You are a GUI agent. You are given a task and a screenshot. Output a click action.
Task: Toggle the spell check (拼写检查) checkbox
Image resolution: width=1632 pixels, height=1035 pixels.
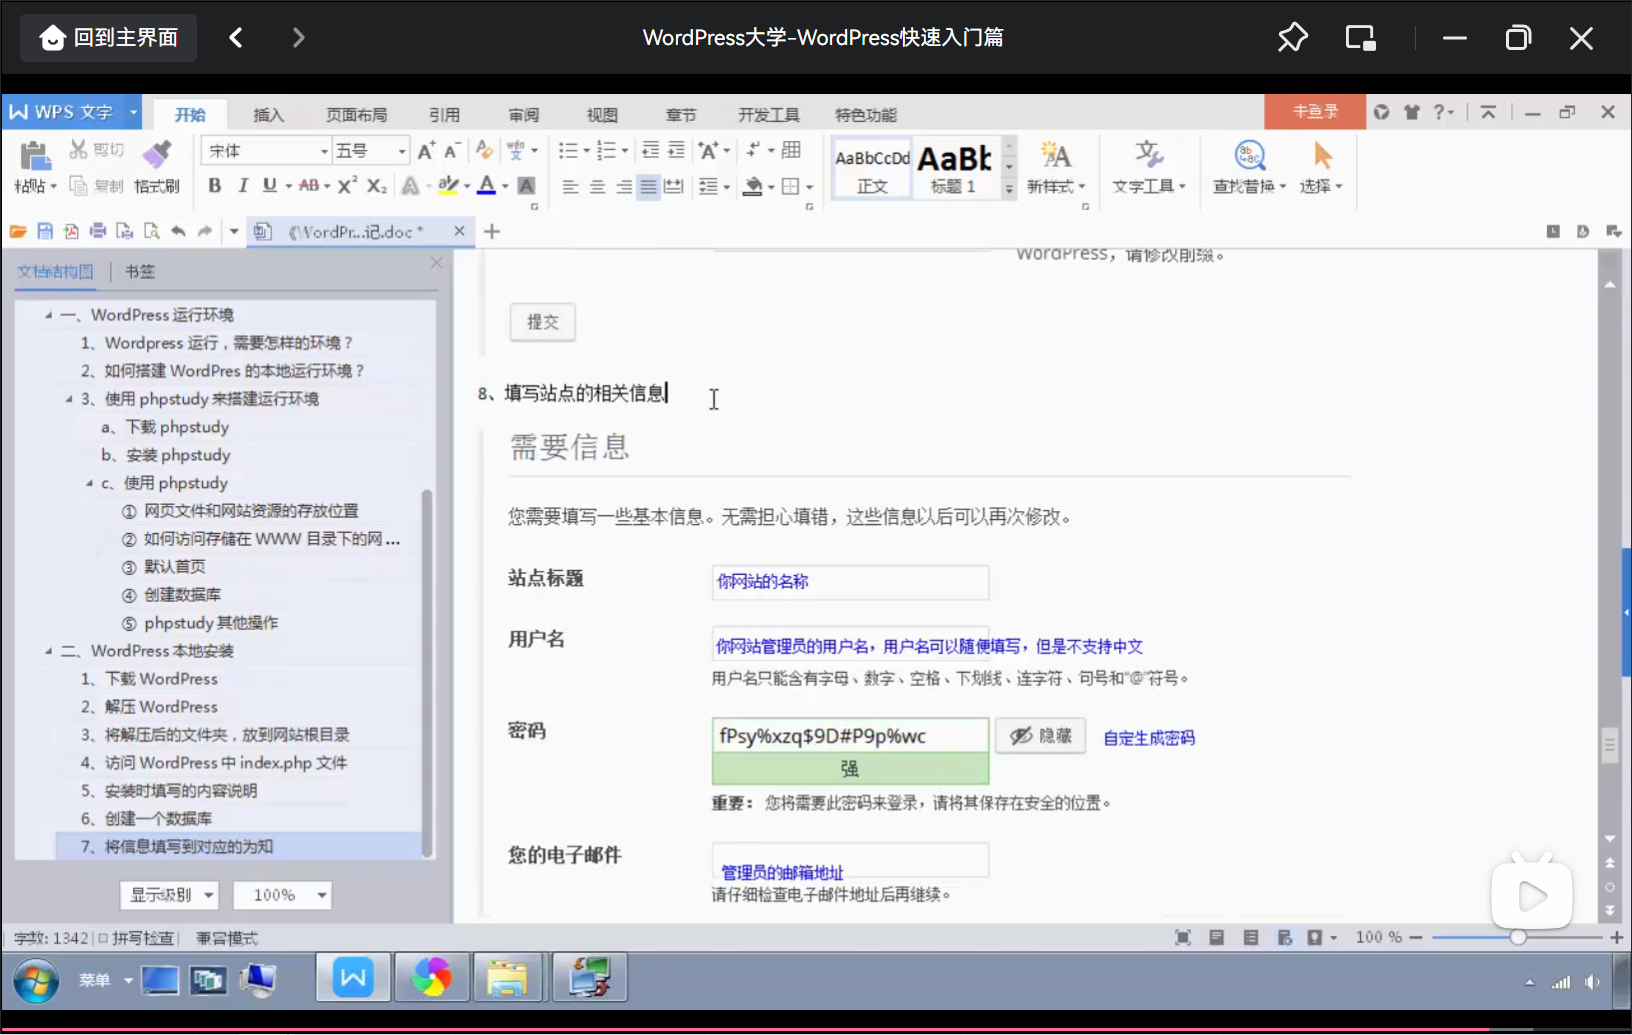103,938
